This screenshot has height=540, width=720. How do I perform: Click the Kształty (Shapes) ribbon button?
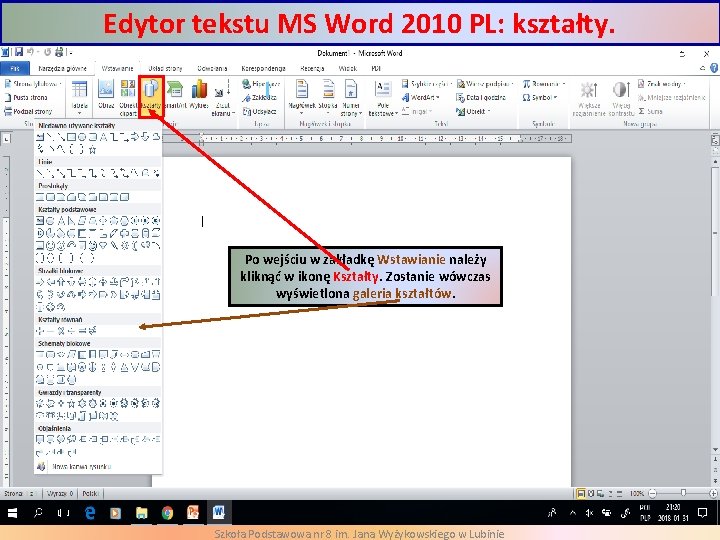tap(151, 97)
